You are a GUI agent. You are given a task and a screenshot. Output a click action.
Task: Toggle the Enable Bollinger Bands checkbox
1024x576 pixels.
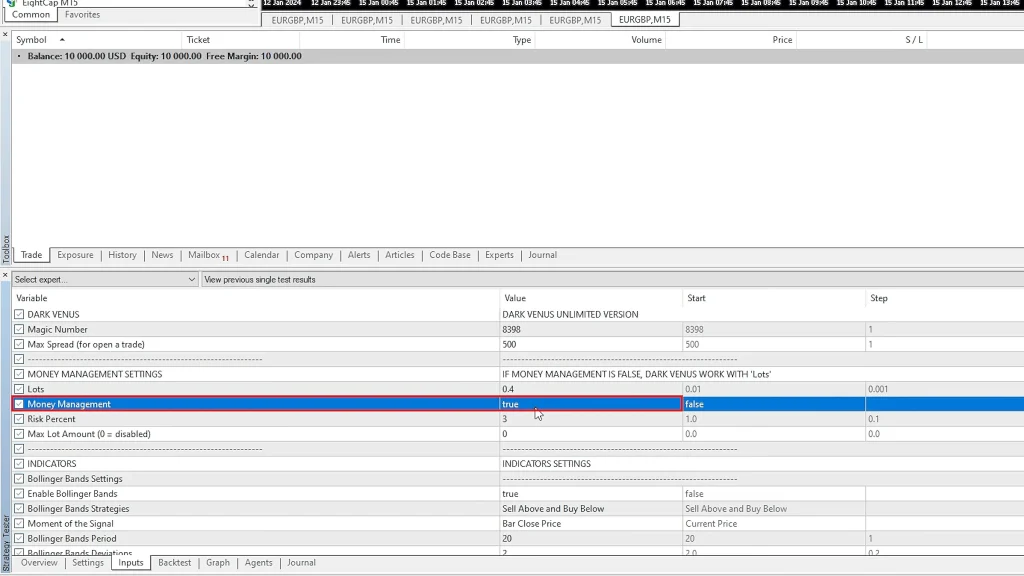click(19, 494)
